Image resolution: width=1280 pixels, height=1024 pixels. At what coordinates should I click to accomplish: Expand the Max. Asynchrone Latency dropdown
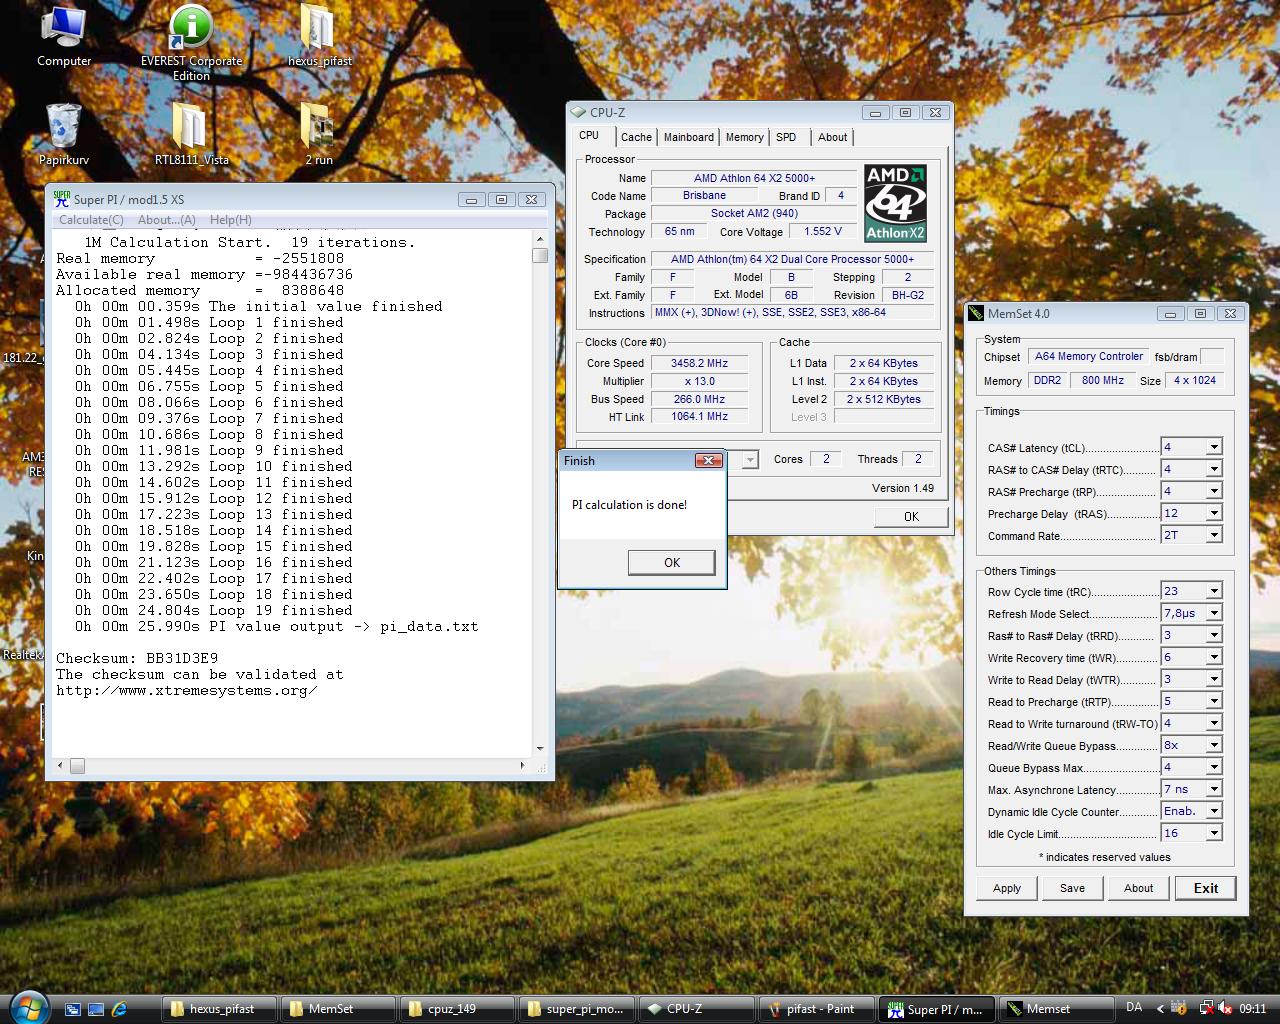(1213, 789)
